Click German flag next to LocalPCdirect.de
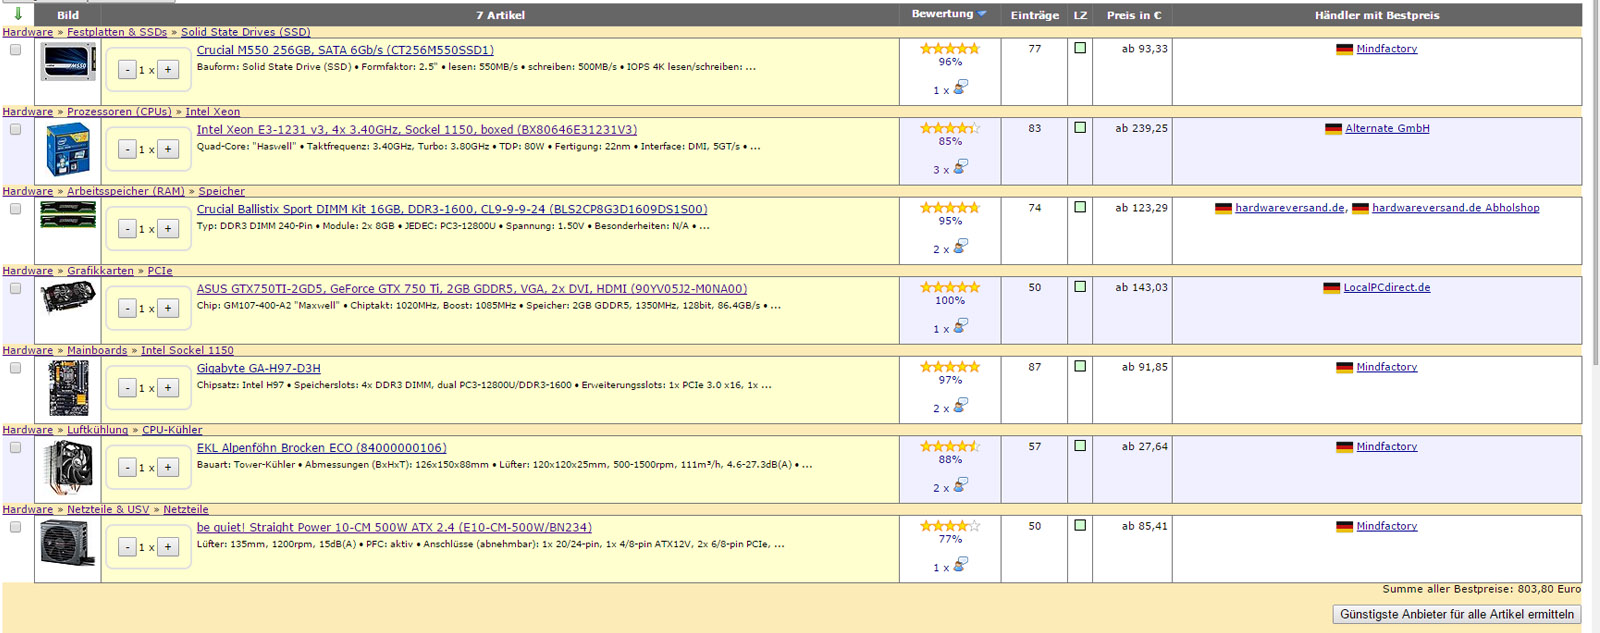 point(1331,288)
